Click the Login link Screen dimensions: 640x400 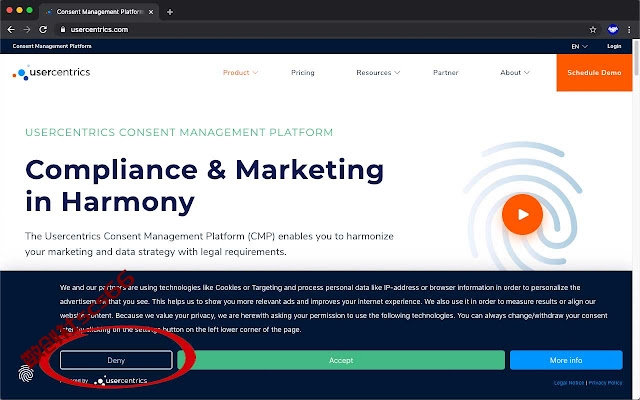(614, 46)
